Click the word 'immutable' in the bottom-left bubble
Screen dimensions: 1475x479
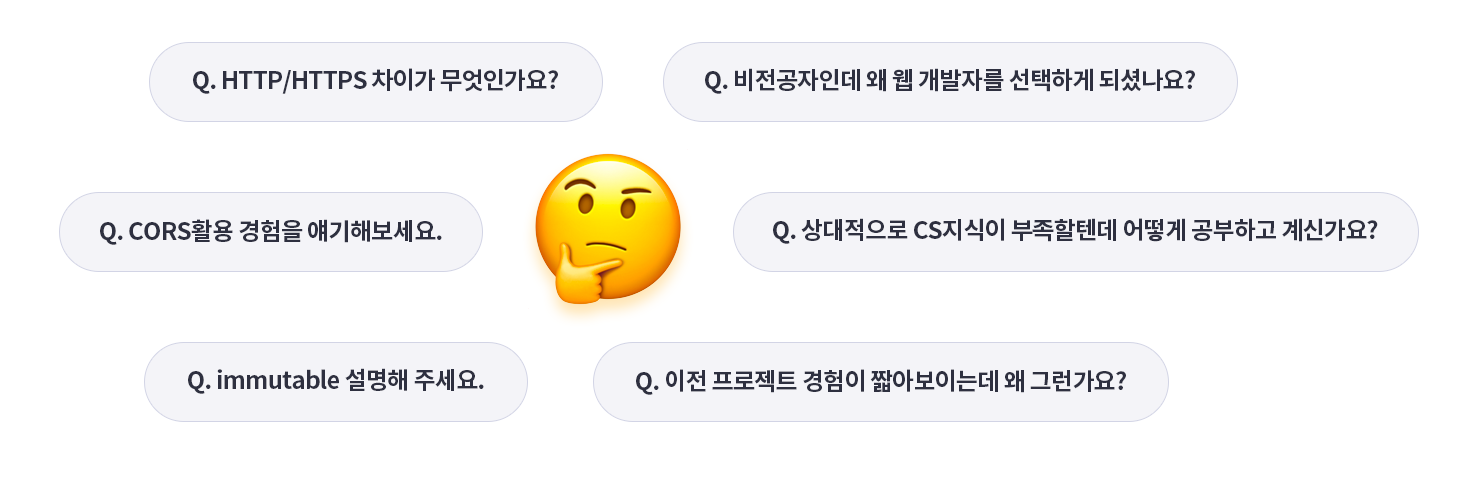(x=276, y=381)
